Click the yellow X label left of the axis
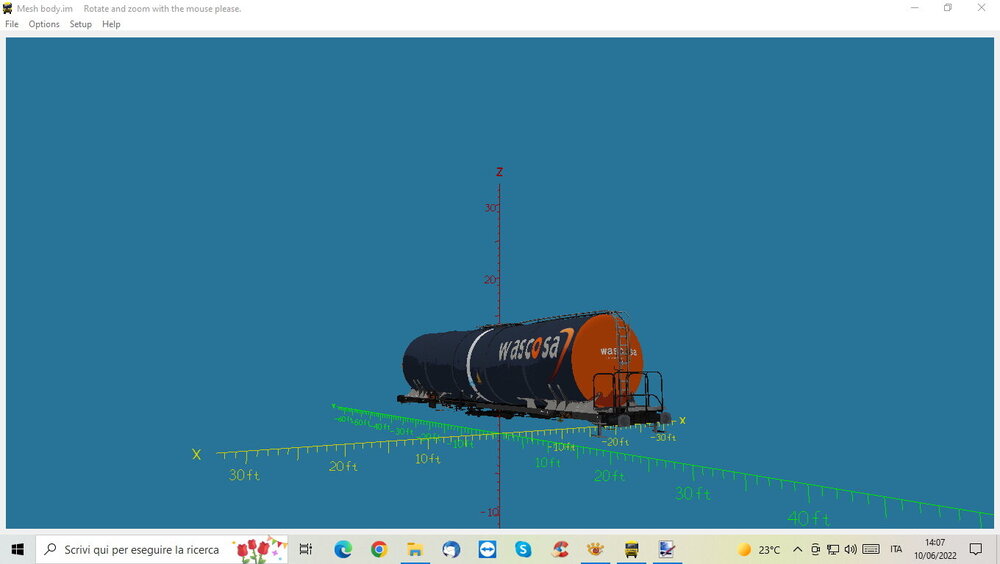Screen dimensions: 1000x564 coord(196,454)
